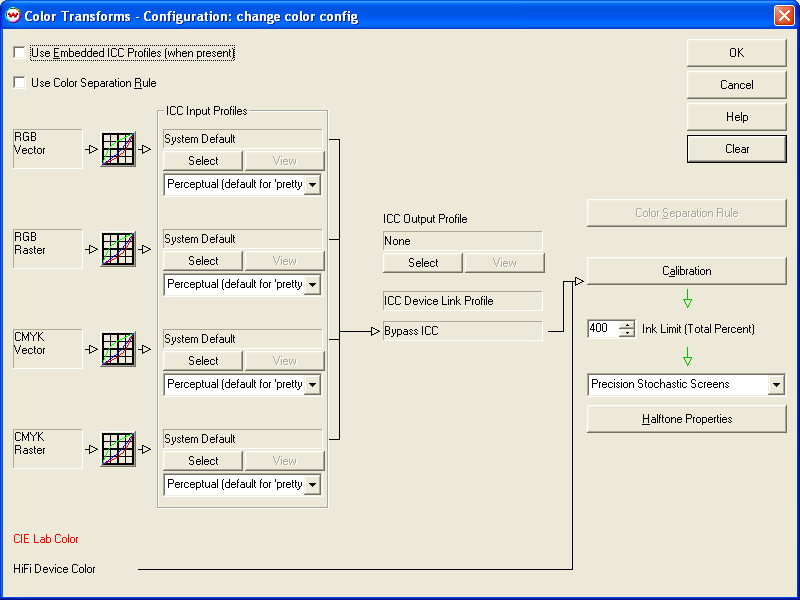Open Help for Color Transforms
This screenshot has width=800, height=600.
pos(736,117)
